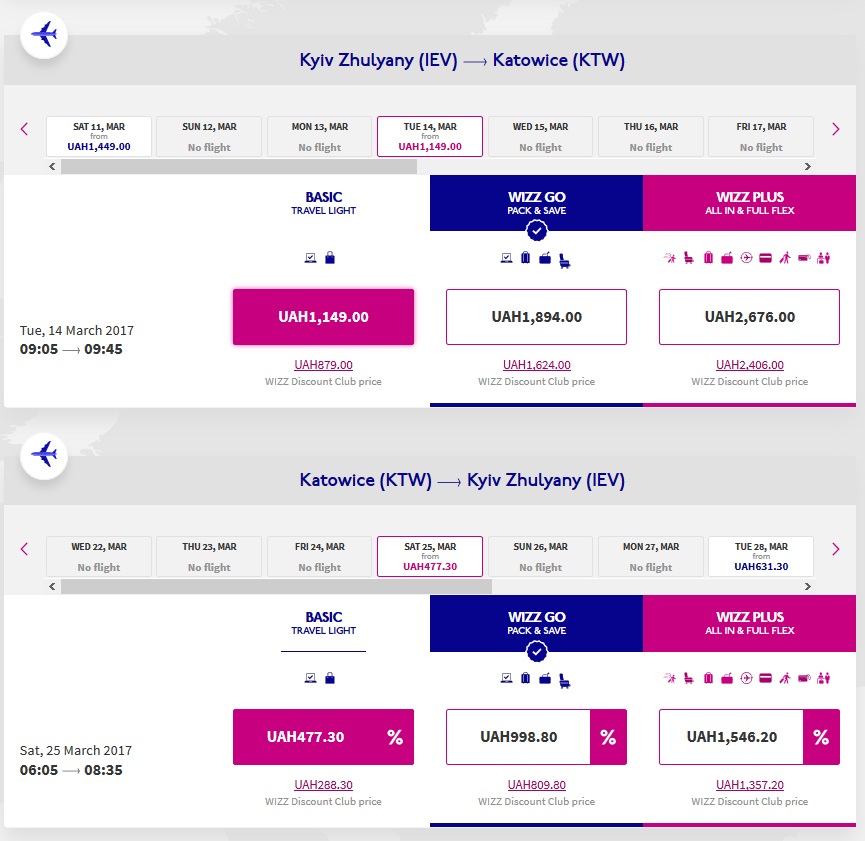Select the TUE 28, MAR return date tab

761,556
